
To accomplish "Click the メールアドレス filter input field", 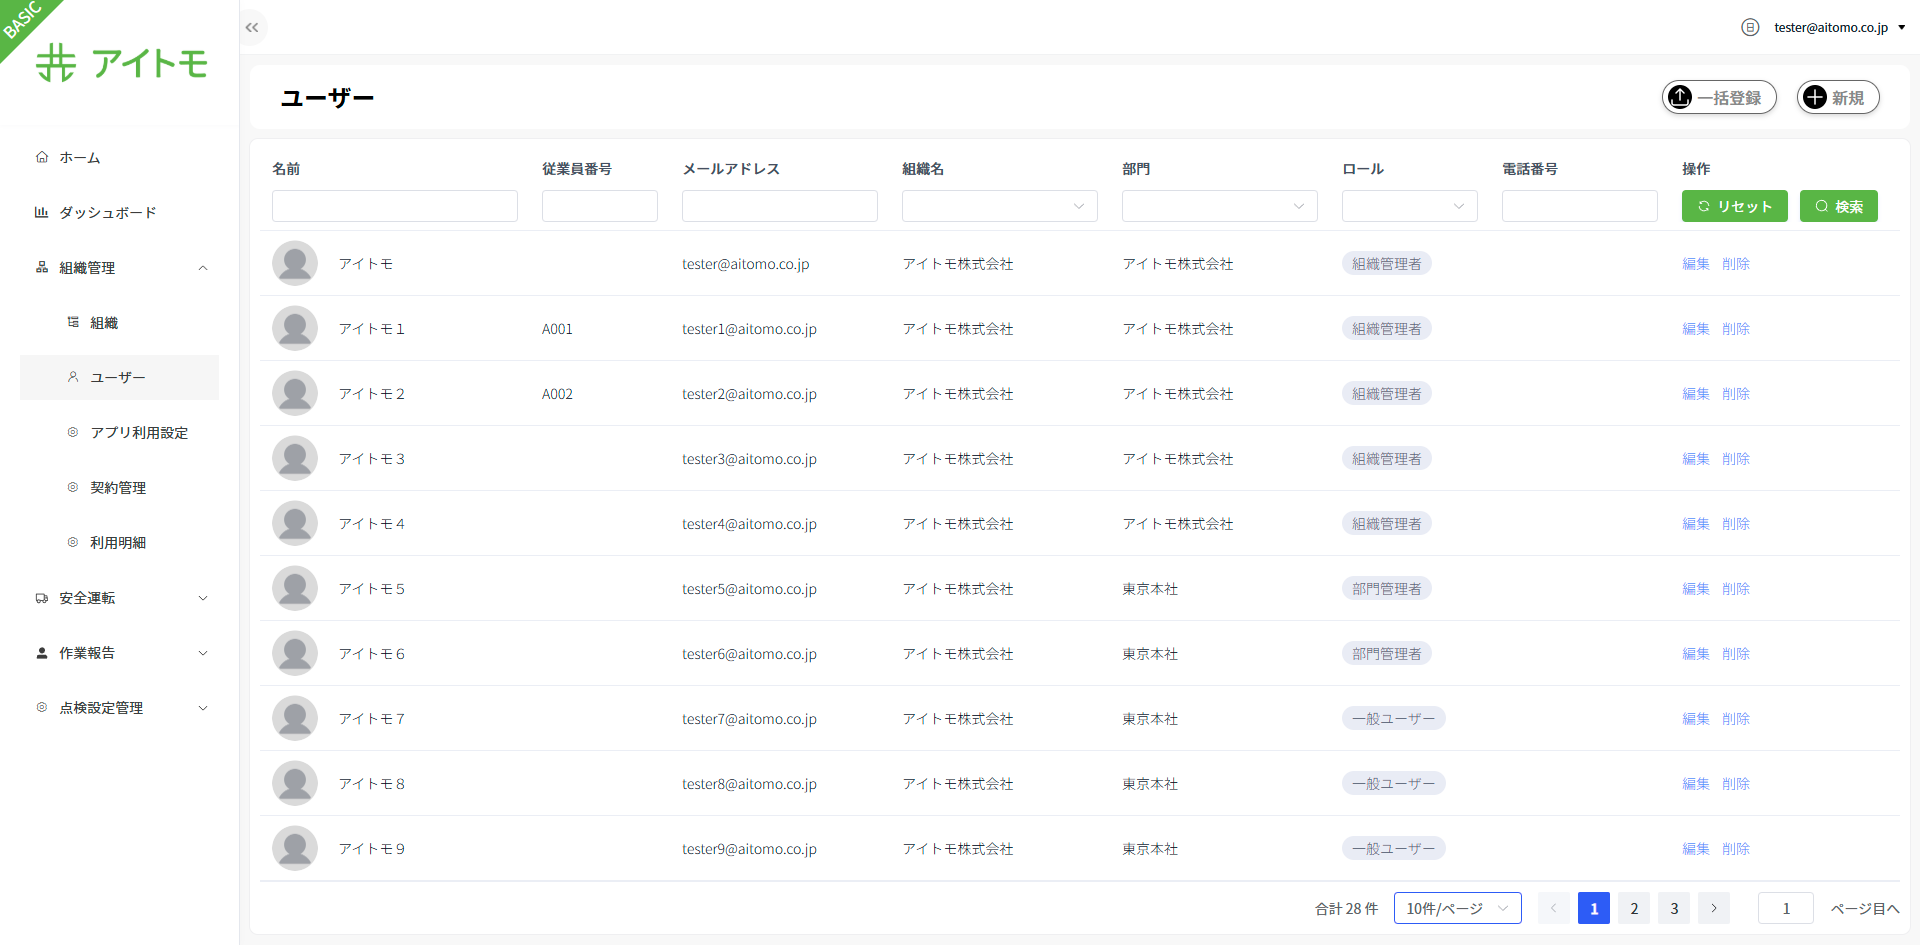I will coord(779,206).
